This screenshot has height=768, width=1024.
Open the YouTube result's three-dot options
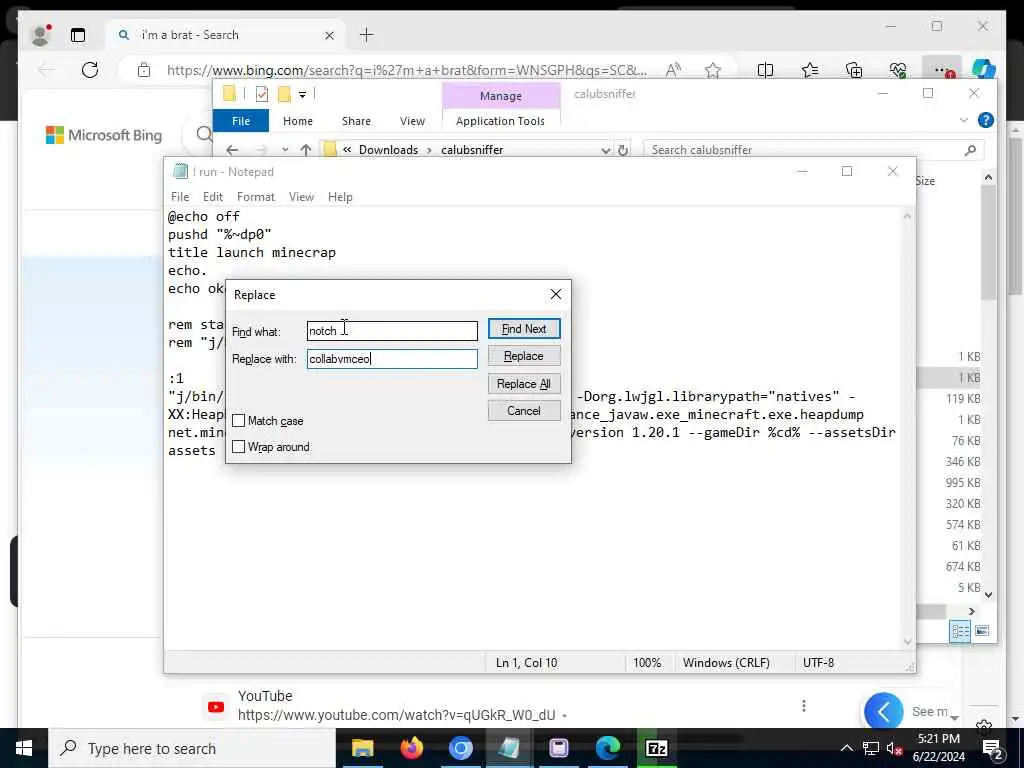tap(804, 706)
